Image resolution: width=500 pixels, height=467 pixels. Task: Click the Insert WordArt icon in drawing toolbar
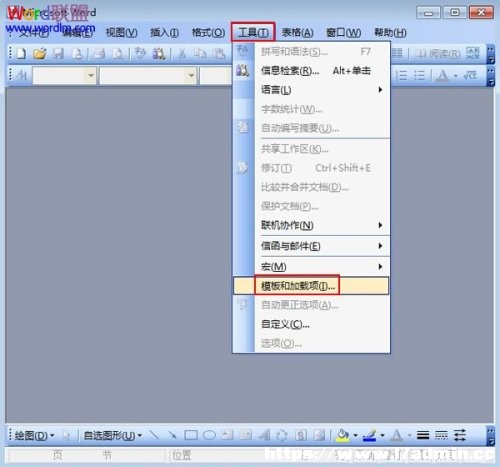pyautogui.click(x=264, y=435)
